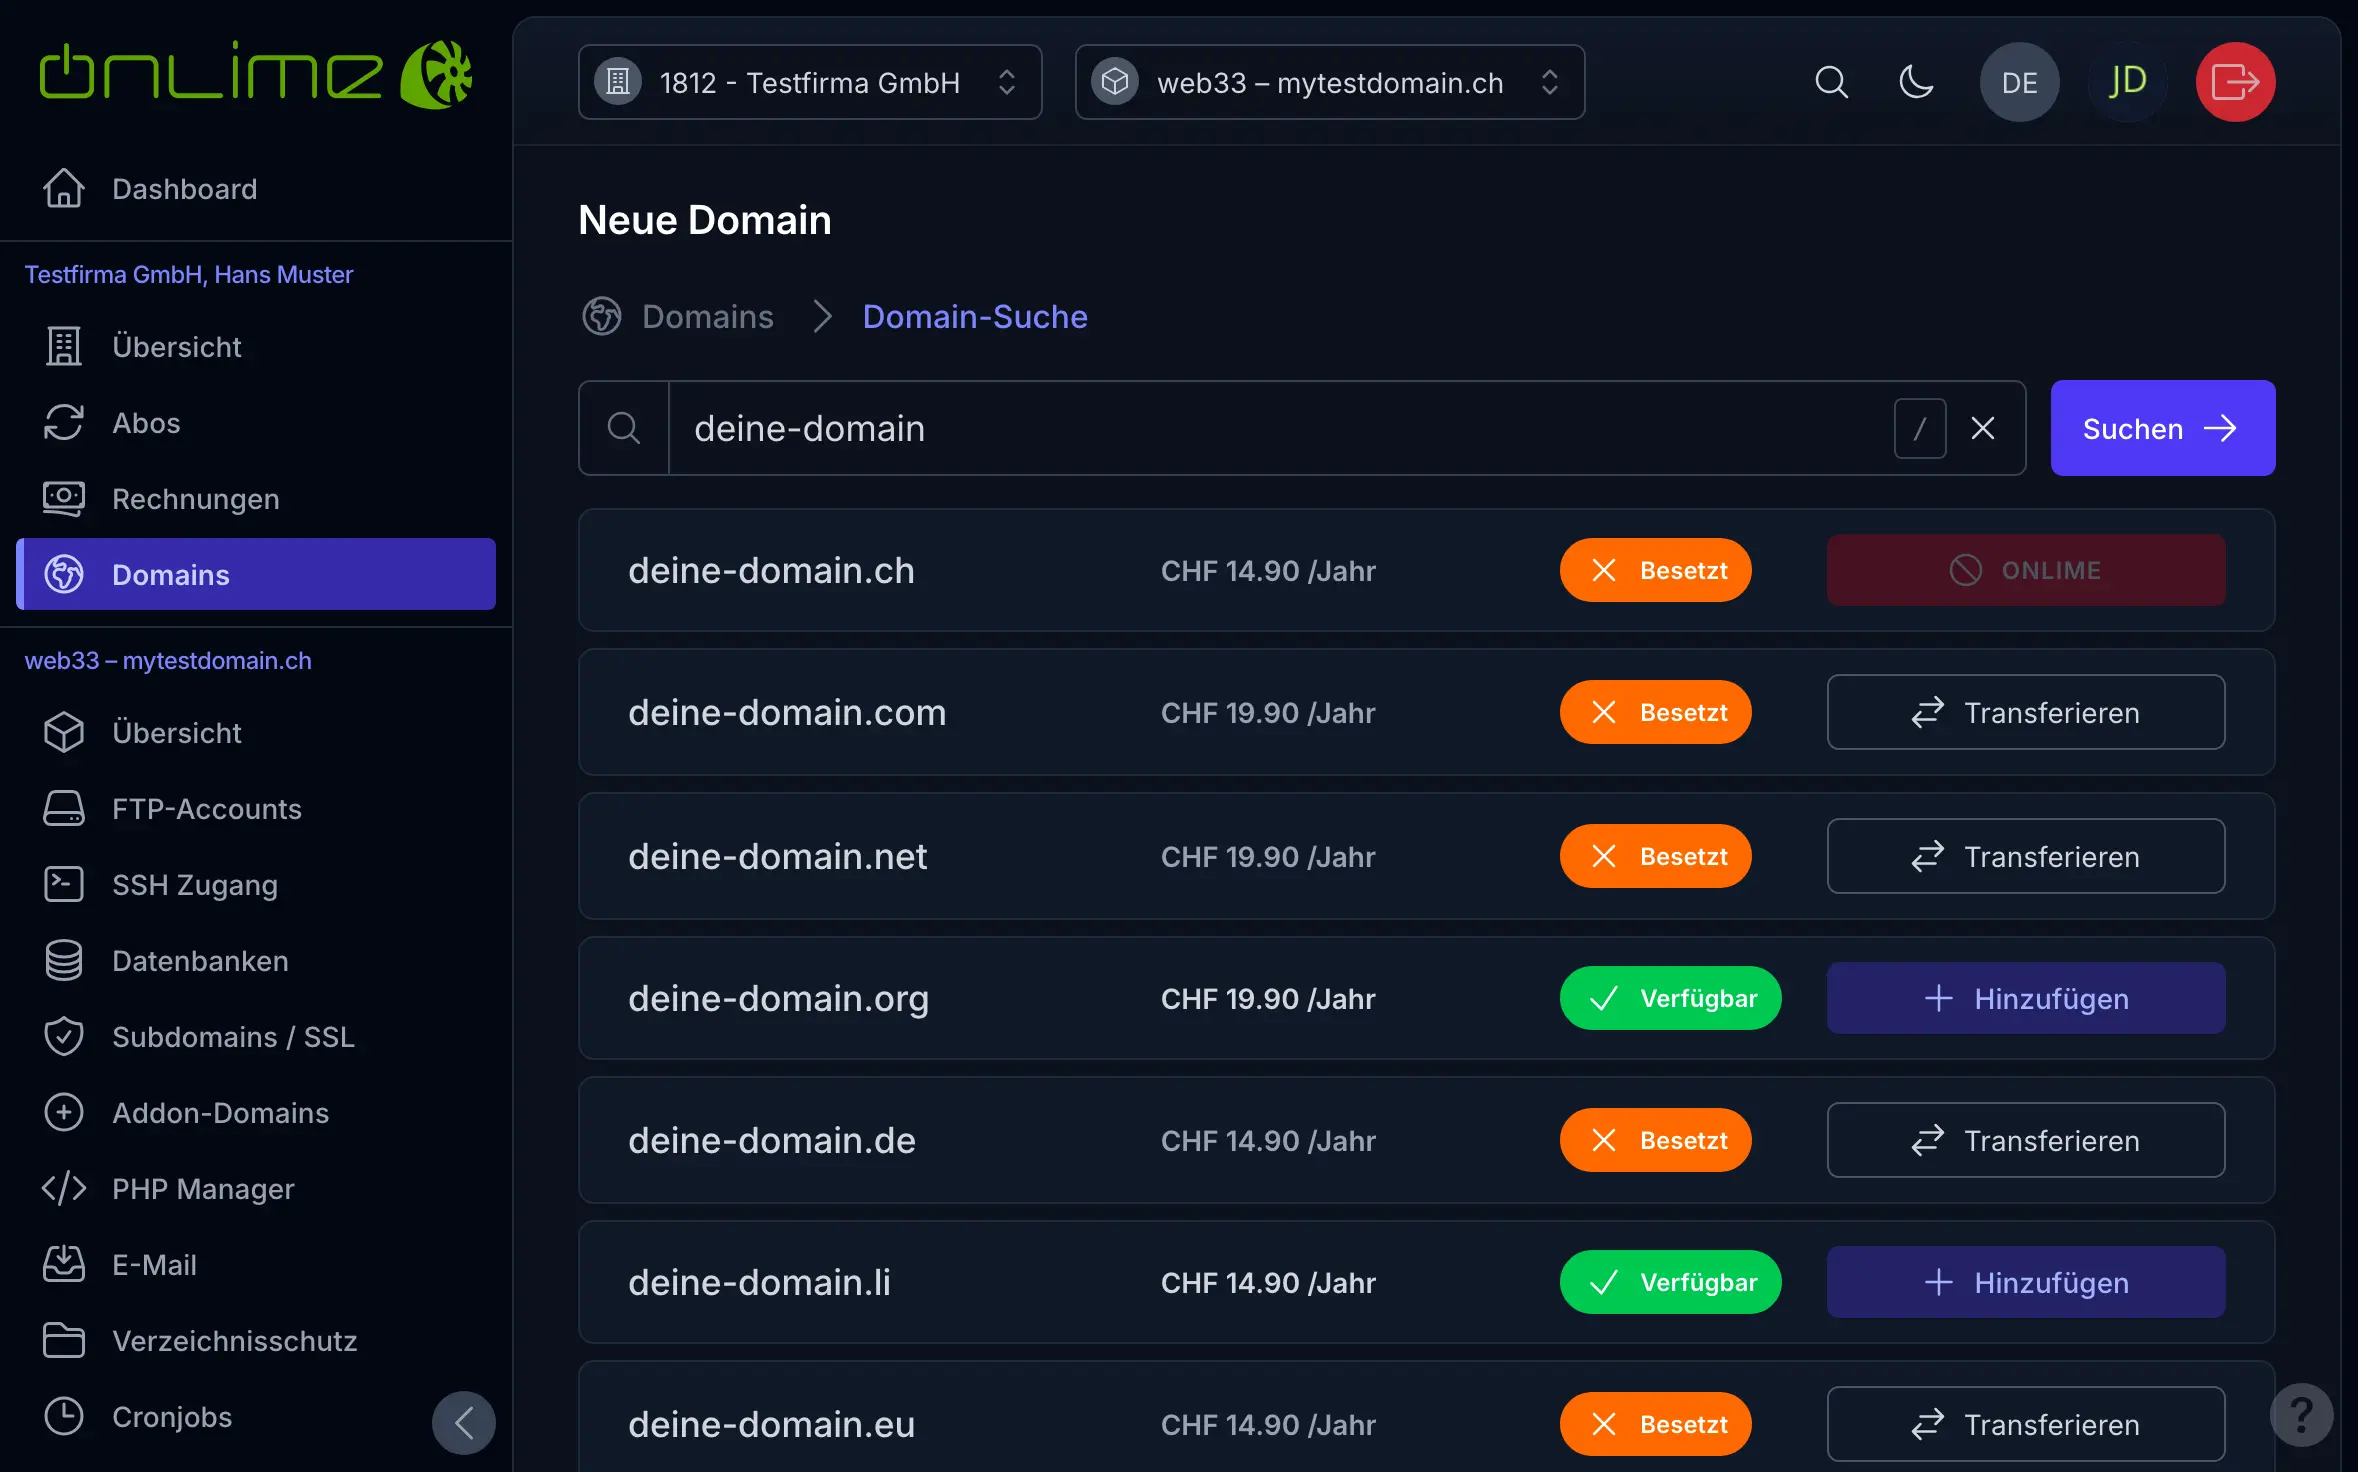Open the help question mark button
The width and height of the screenshot is (2358, 1472).
2301,1414
